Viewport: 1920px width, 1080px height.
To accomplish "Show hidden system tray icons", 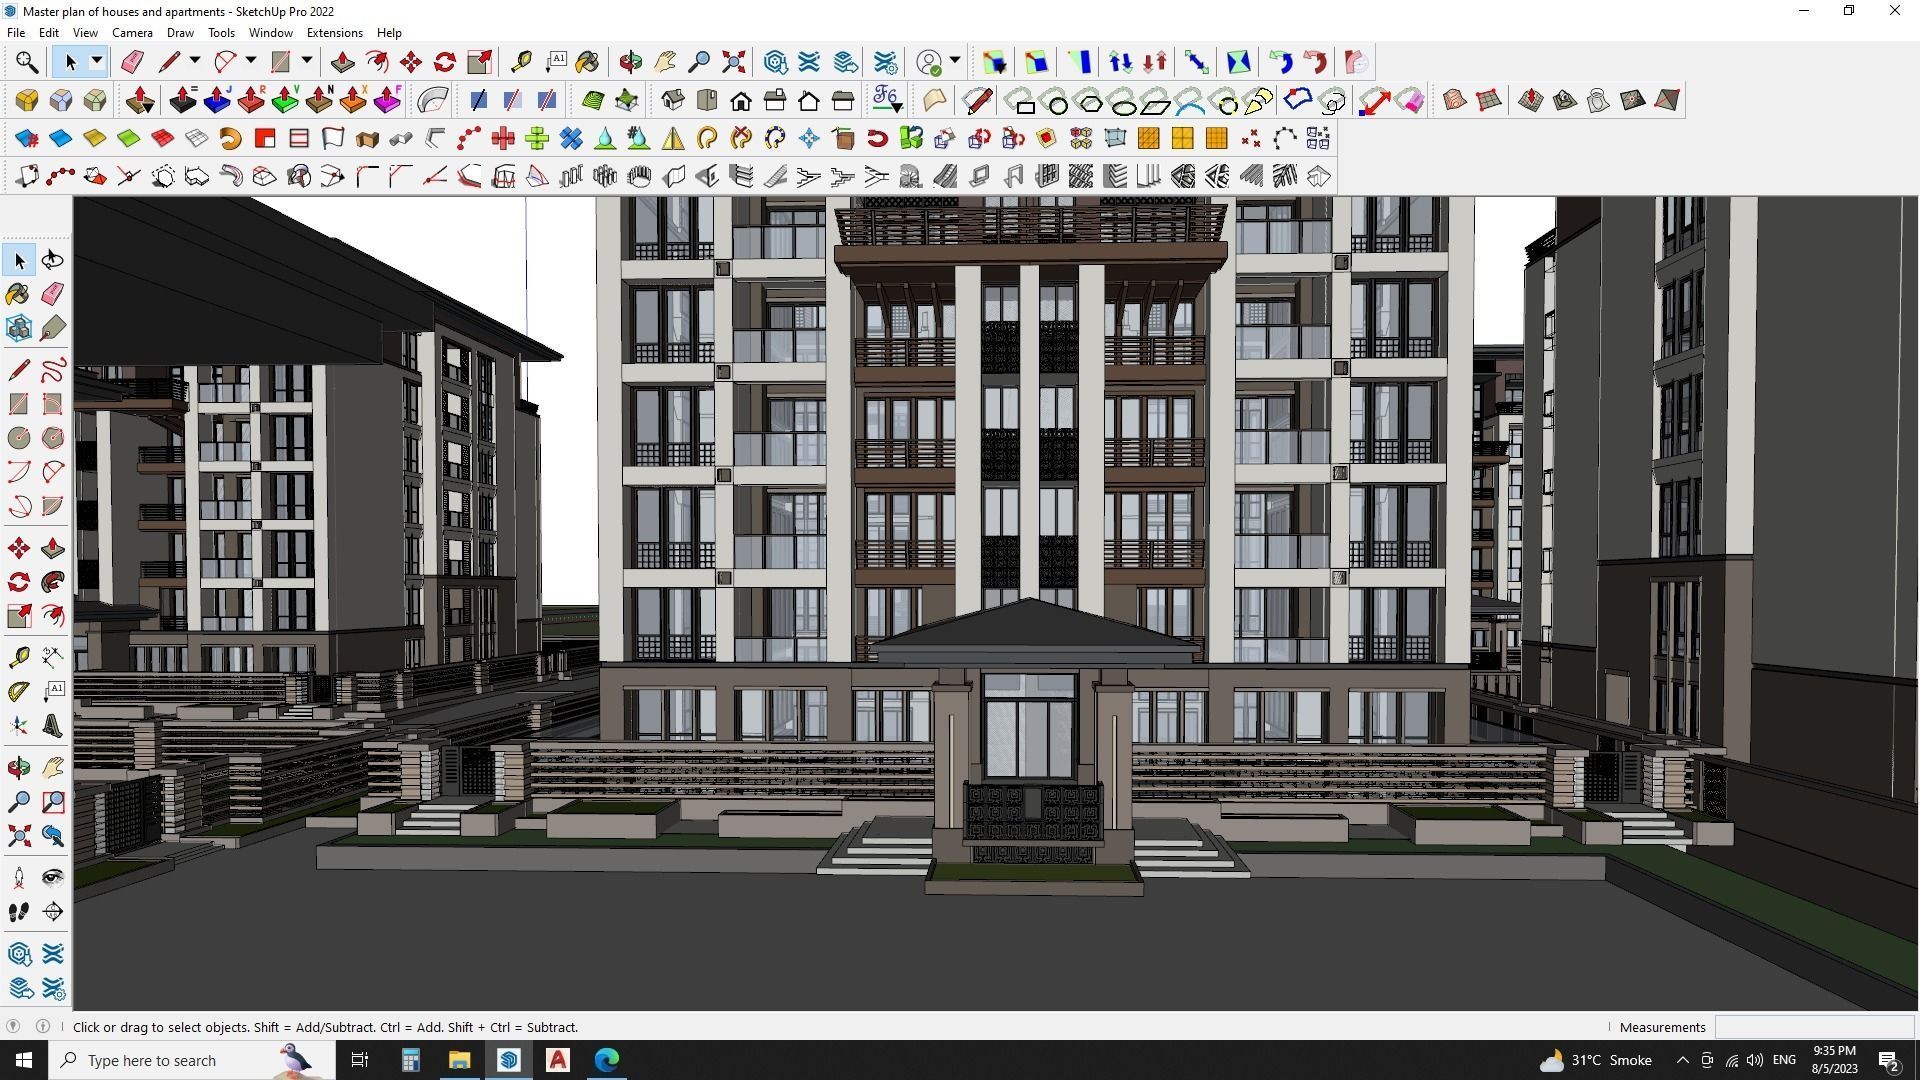I will 1682,1060.
